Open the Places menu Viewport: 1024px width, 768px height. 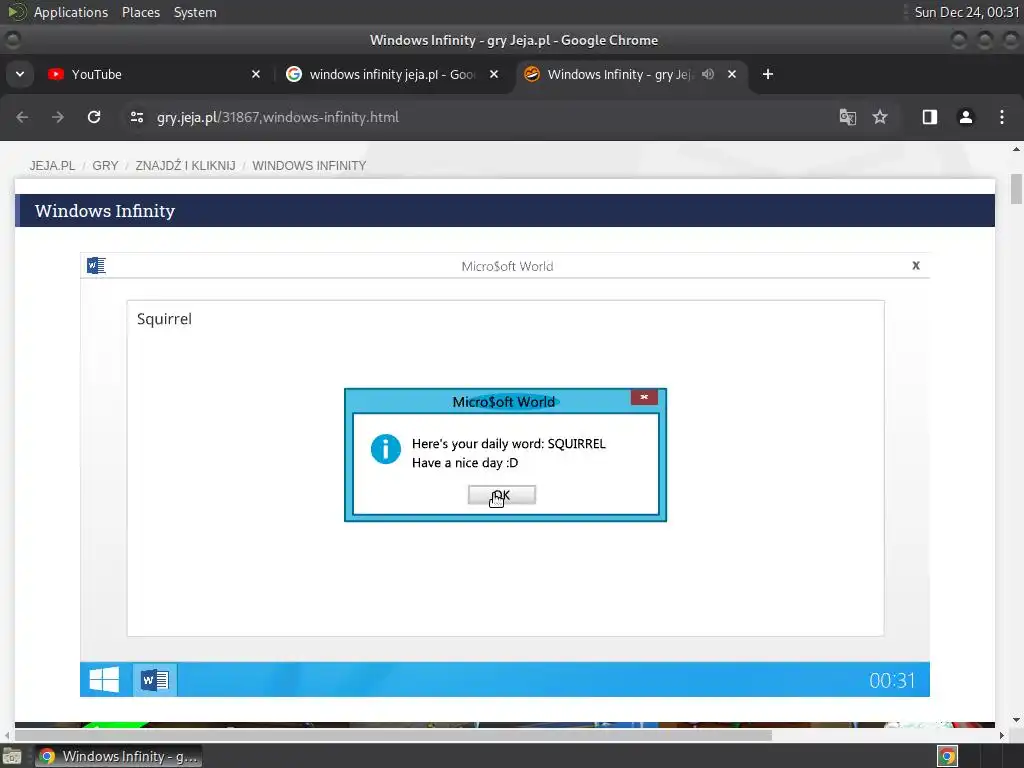pyautogui.click(x=141, y=12)
